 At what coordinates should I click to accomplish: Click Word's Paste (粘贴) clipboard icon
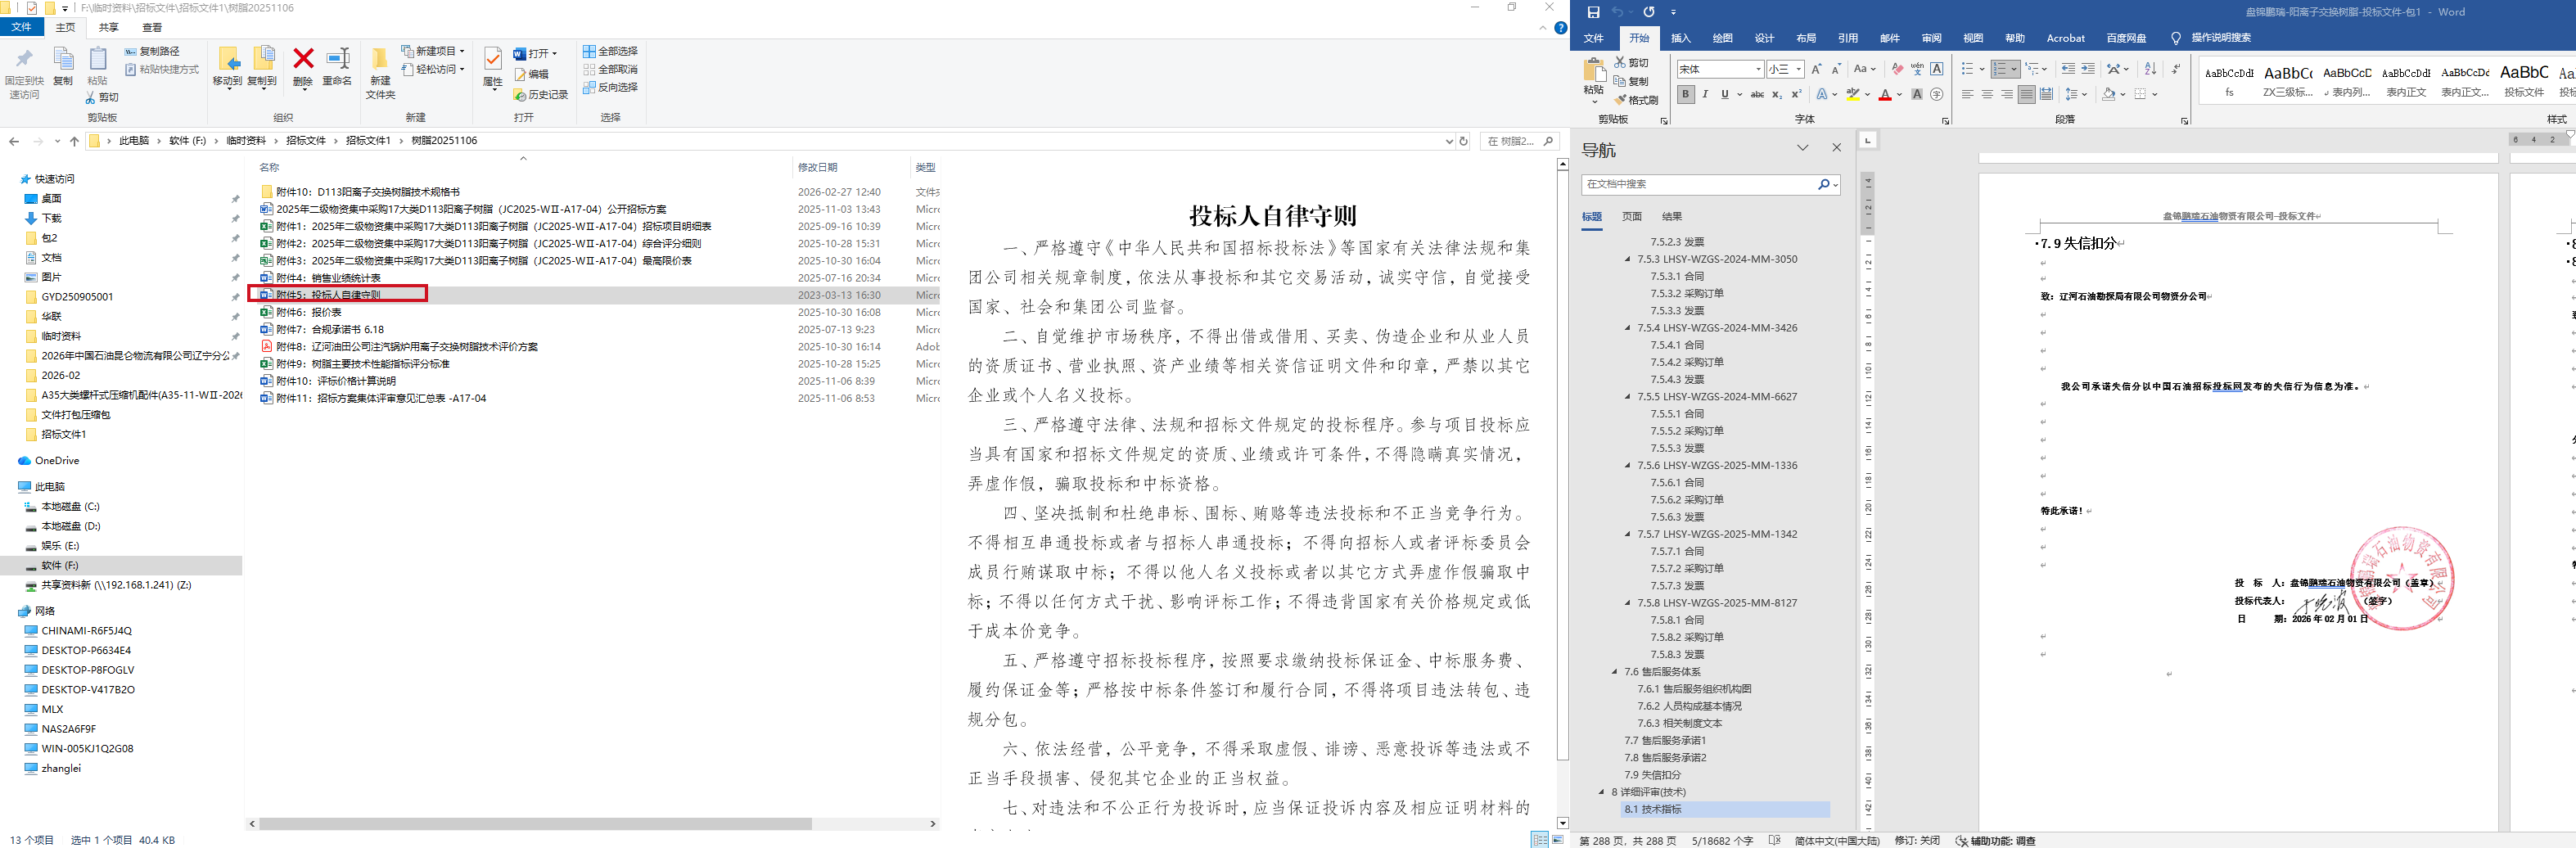[x=1594, y=70]
